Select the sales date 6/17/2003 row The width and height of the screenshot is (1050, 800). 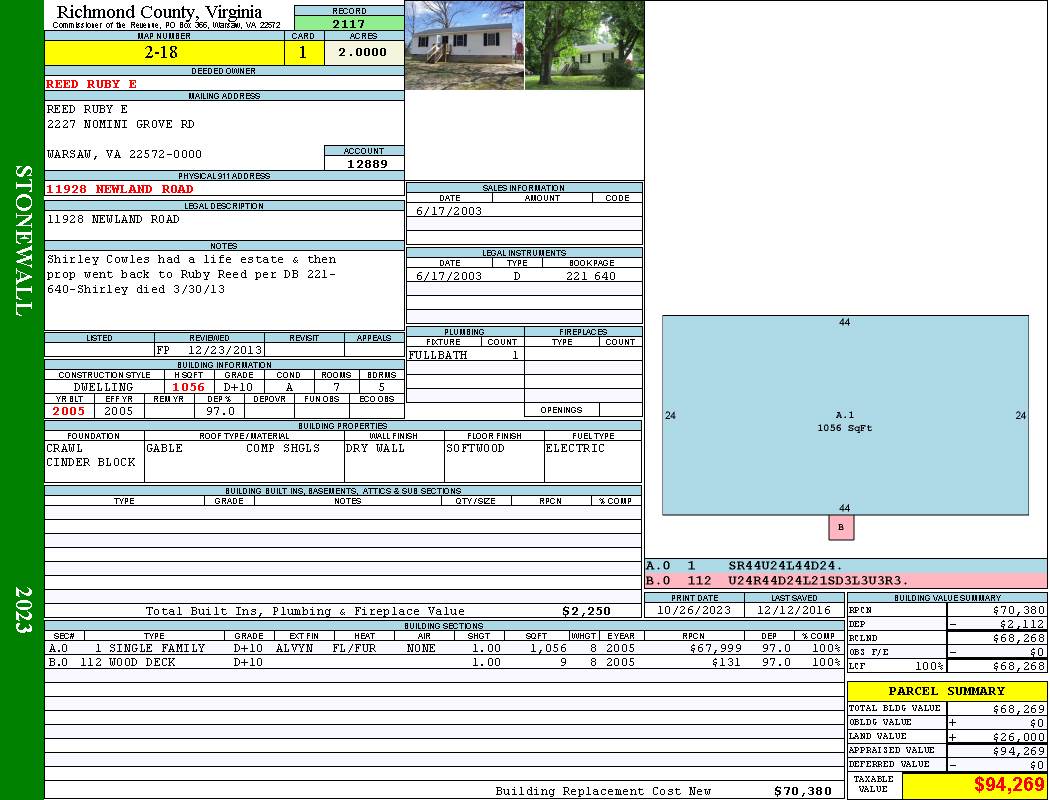click(x=449, y=211)
